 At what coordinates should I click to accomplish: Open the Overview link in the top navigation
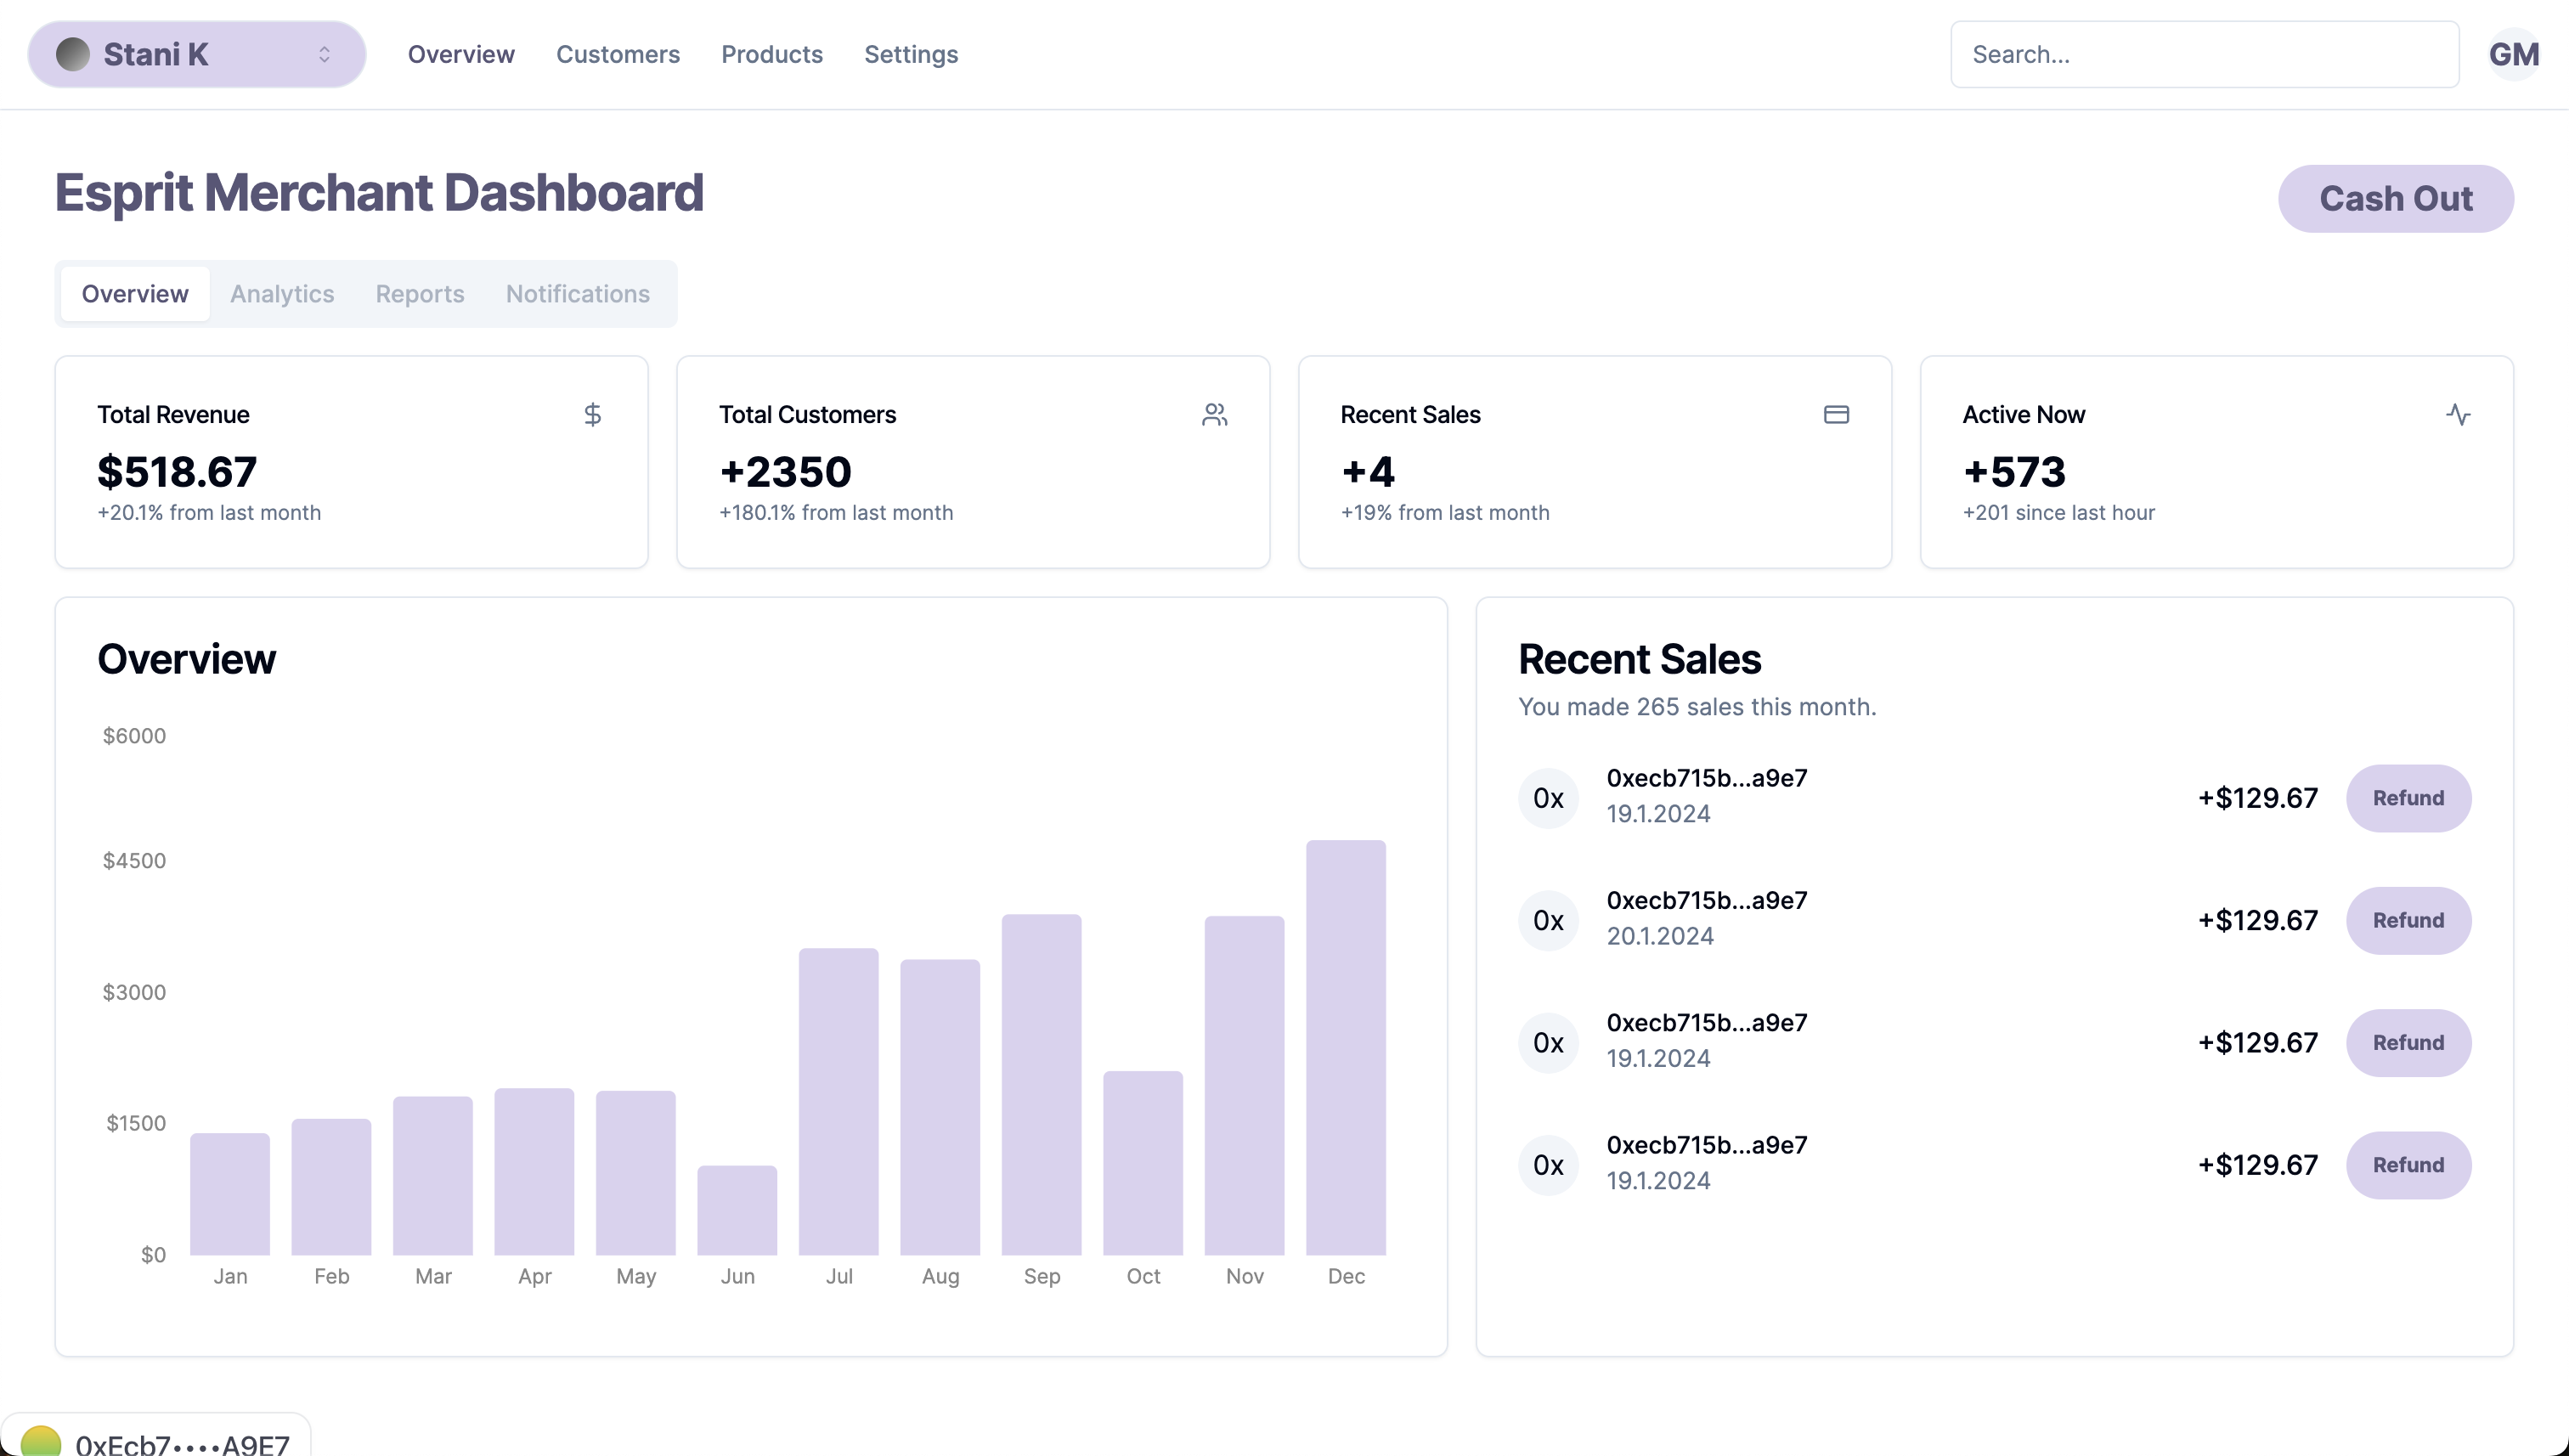point(461,54)
